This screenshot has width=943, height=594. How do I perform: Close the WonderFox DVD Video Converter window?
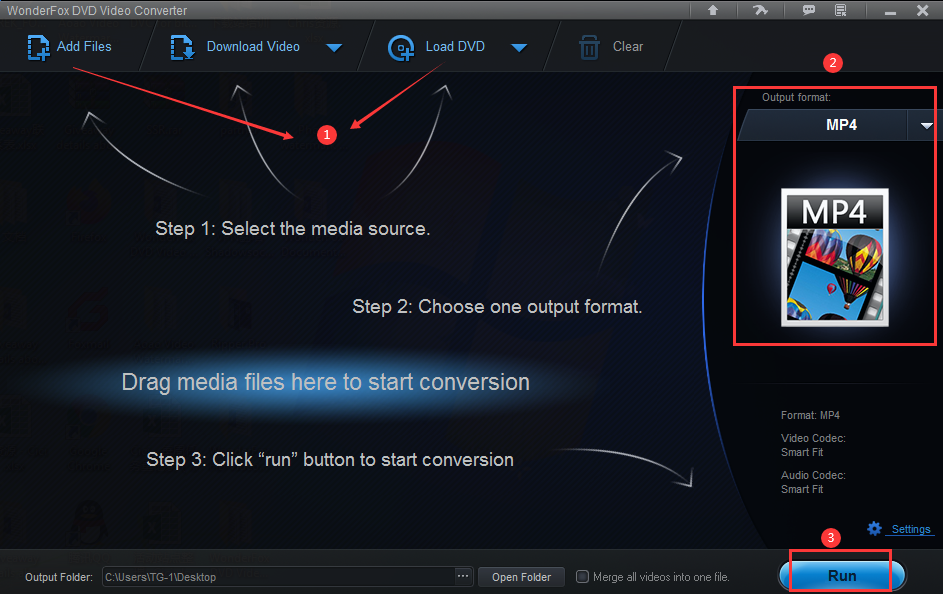point(923,10)
